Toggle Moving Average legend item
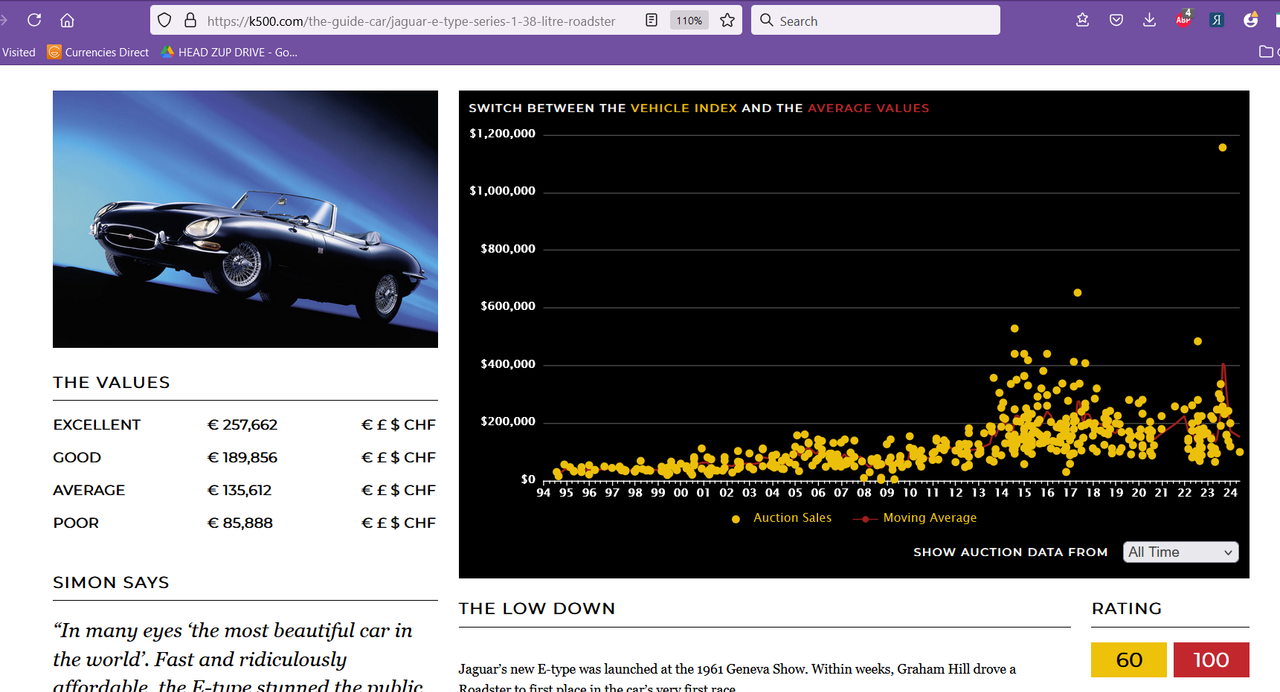The height and width of the screenshot is (692, 1280). (x=914, y=518)
